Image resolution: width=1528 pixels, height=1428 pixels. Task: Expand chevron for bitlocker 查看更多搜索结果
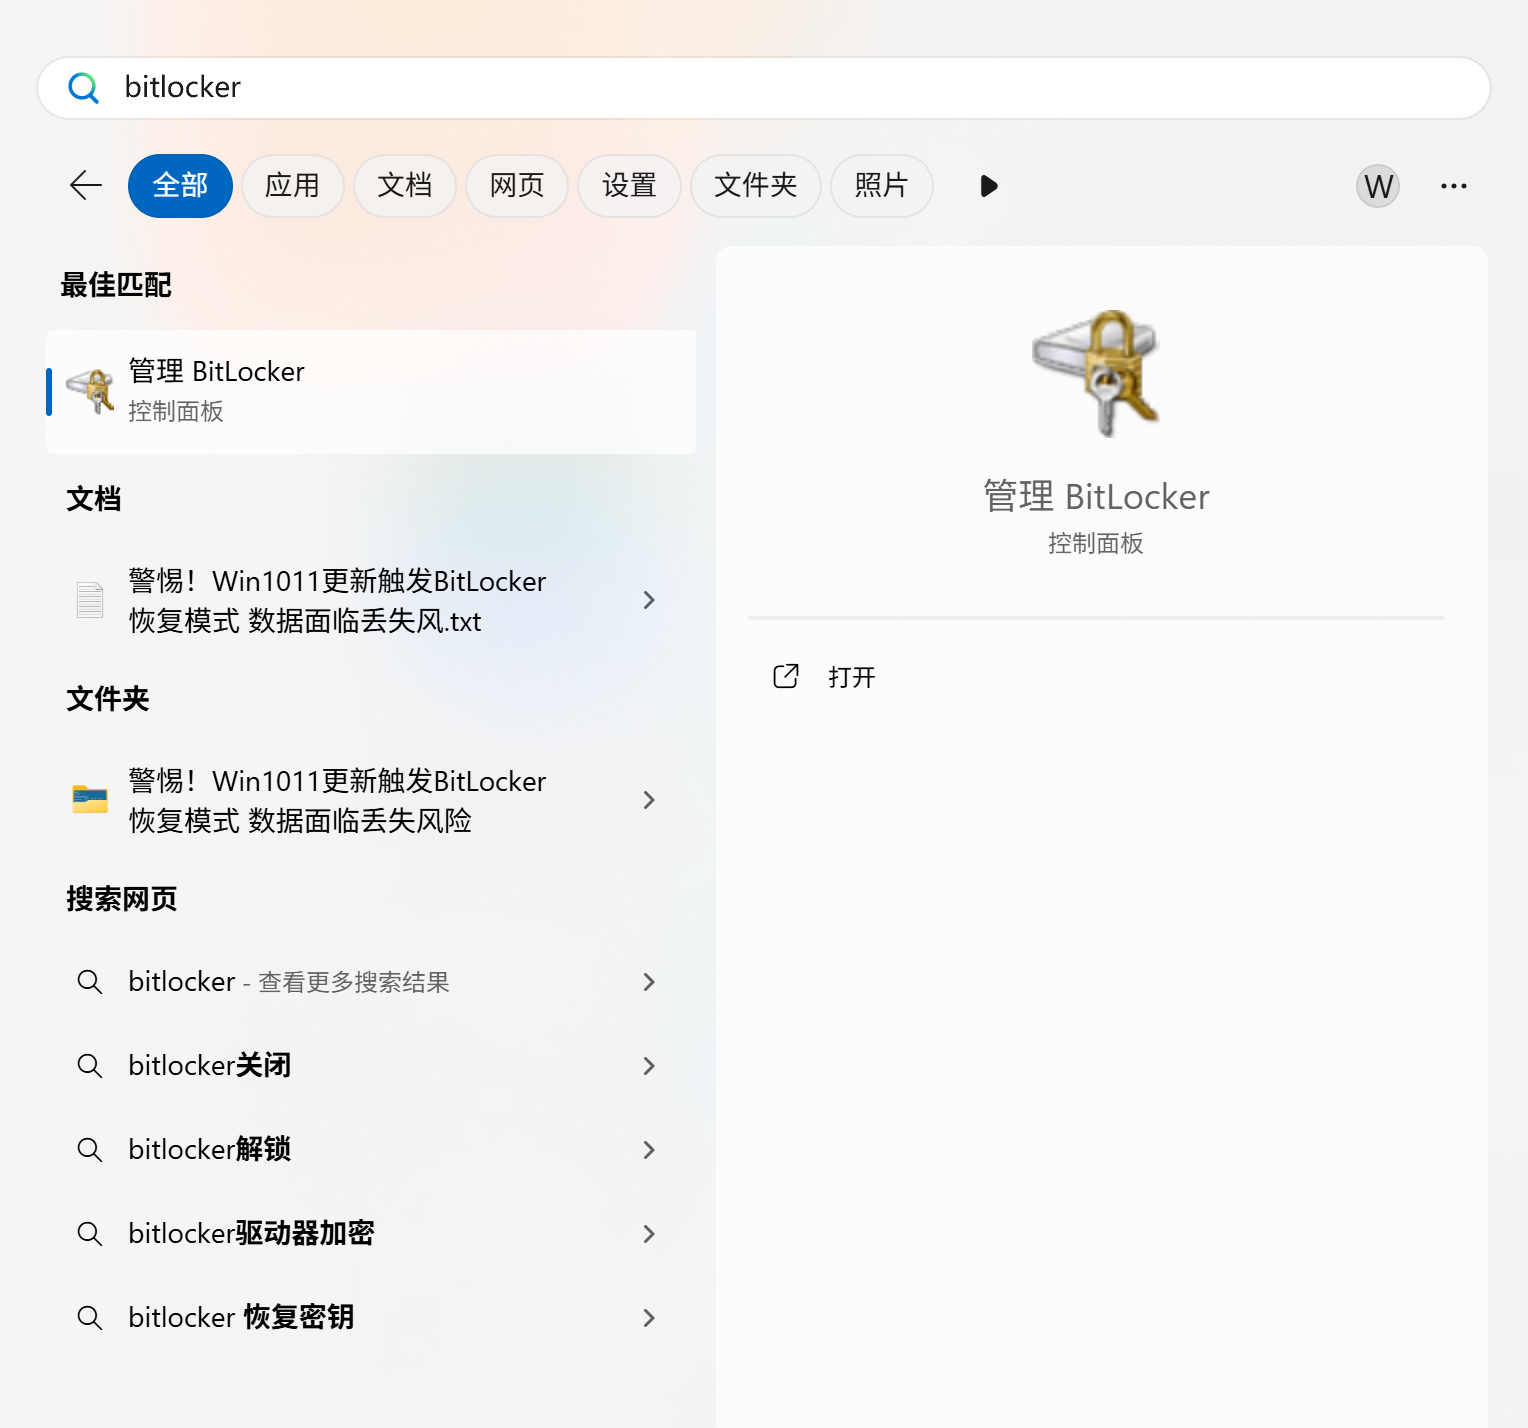[x=649, y=982]
